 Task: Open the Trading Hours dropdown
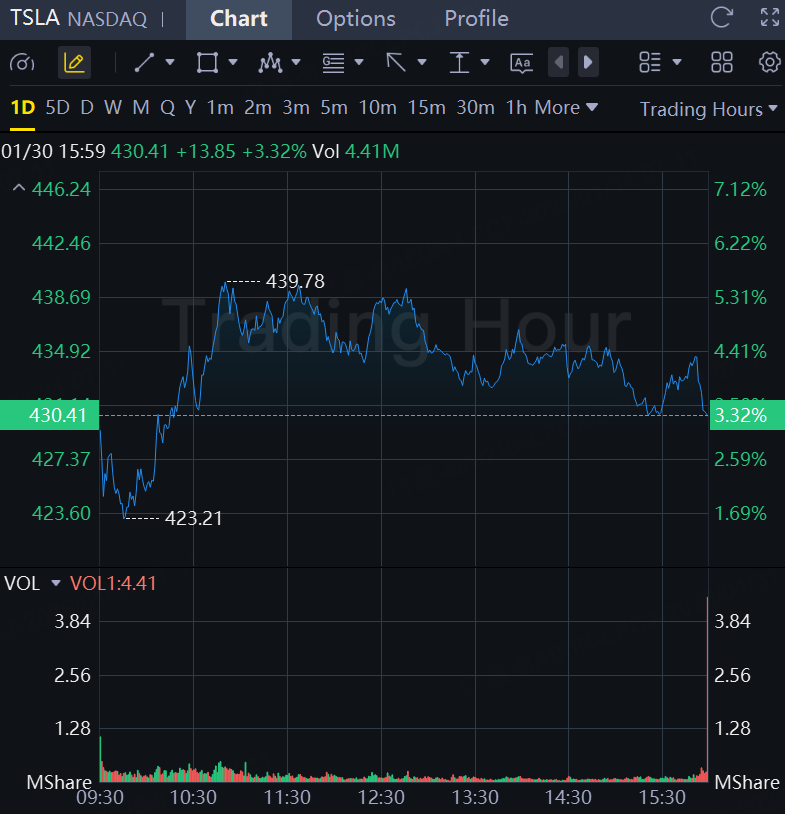pyautogui.click(x=708, y=110)
